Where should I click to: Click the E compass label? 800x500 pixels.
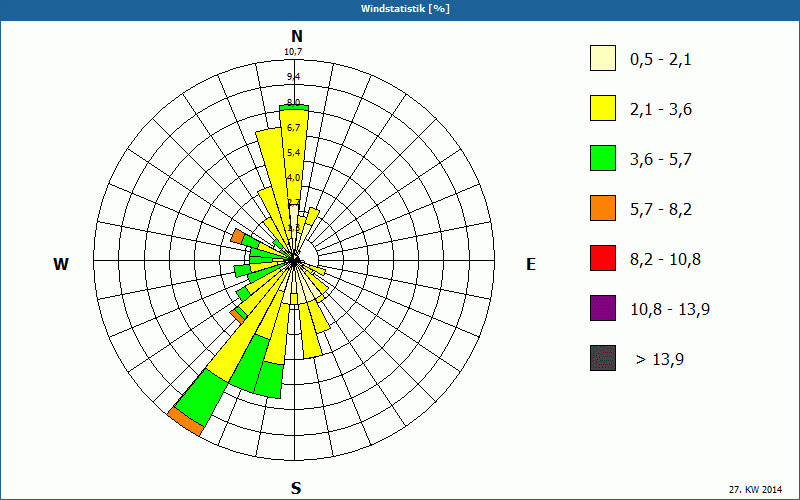(x=531, y=264)
